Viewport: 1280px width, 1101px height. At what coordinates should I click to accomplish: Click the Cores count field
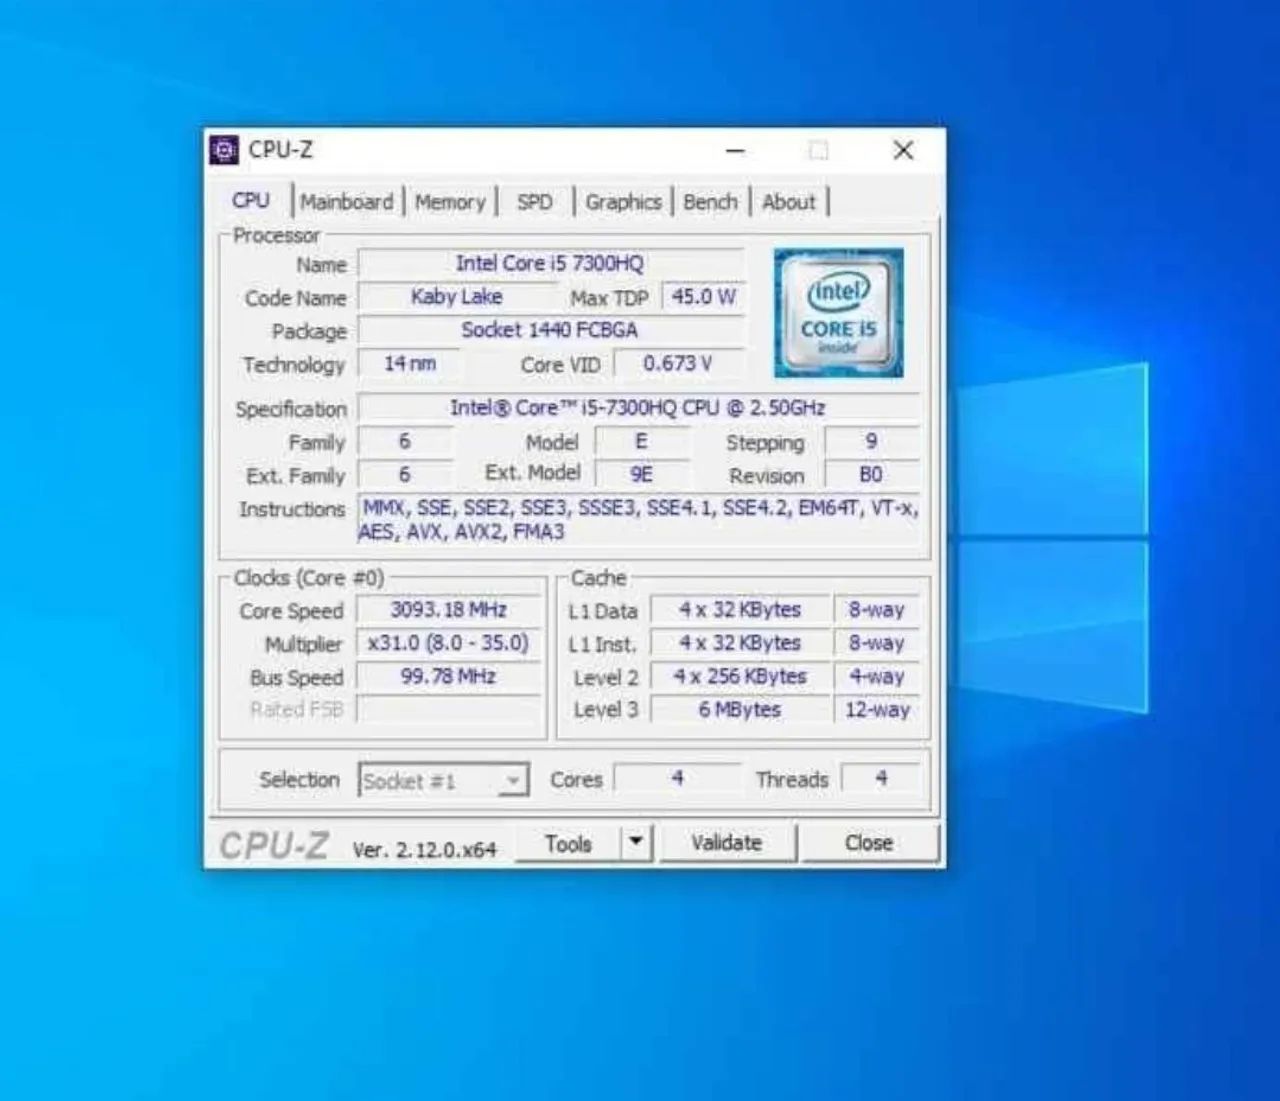tap(678, 778)
